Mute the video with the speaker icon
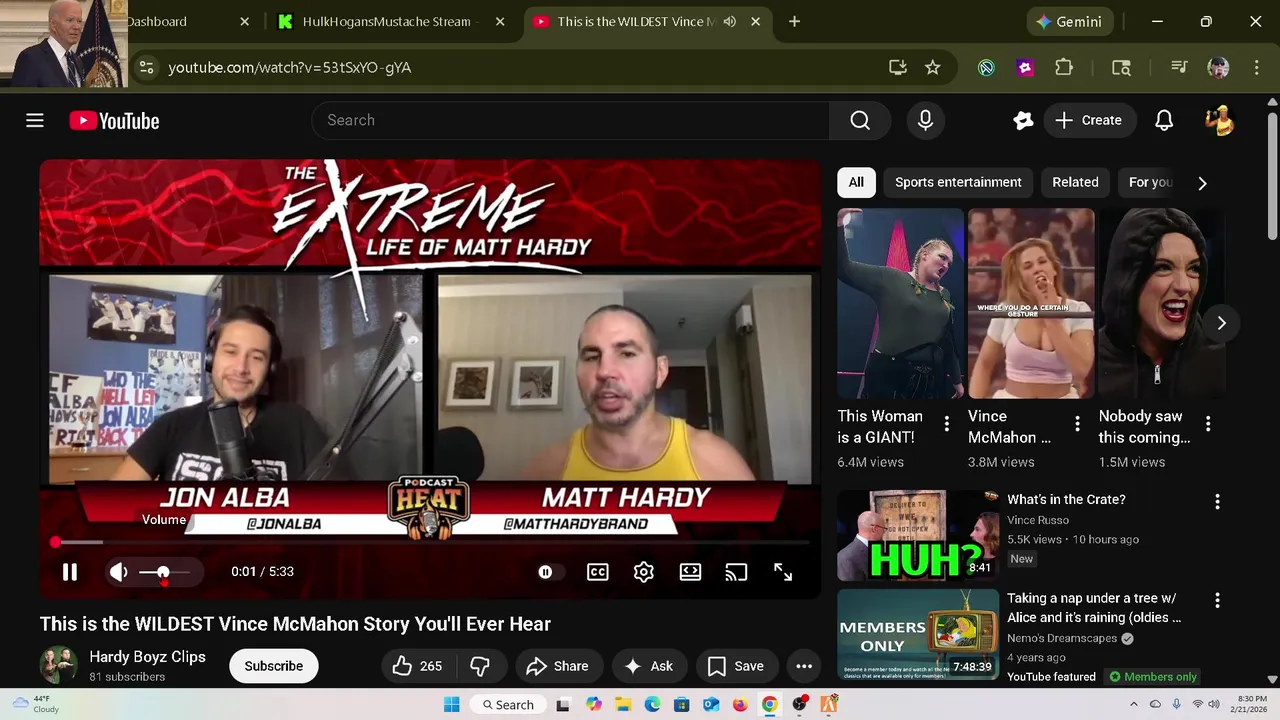1280x720 pixels. click(x=119, y=572)
